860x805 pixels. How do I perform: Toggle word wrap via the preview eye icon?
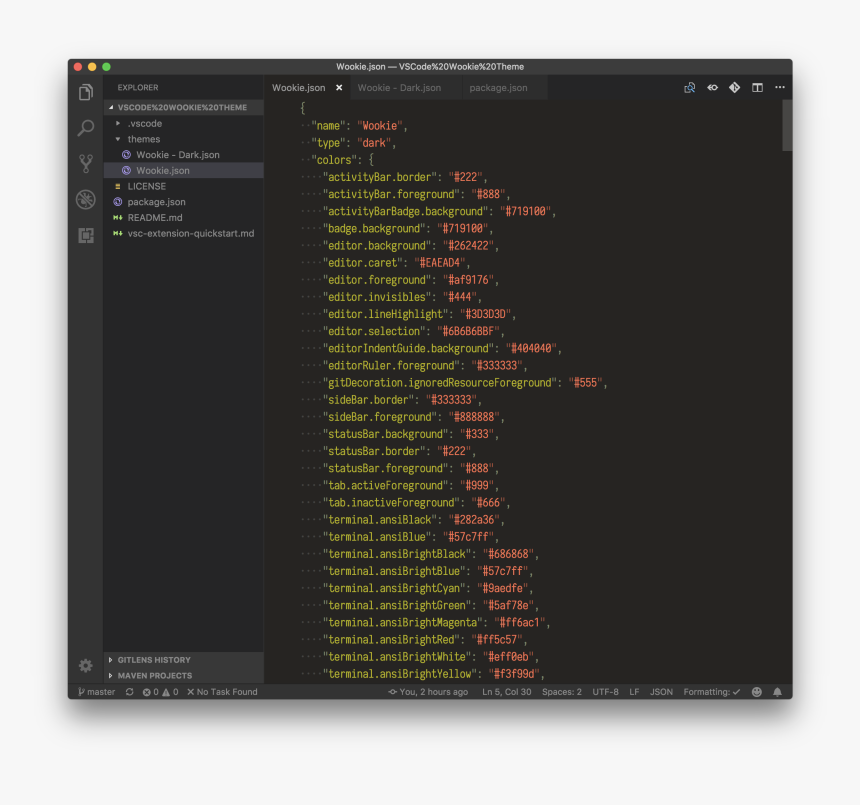click(712, 87)
